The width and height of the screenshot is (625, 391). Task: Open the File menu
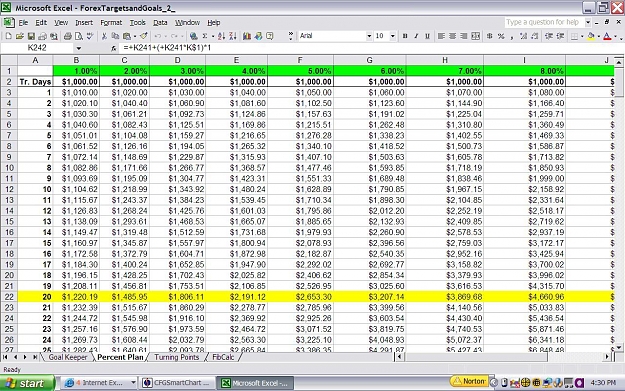(23, 23)
